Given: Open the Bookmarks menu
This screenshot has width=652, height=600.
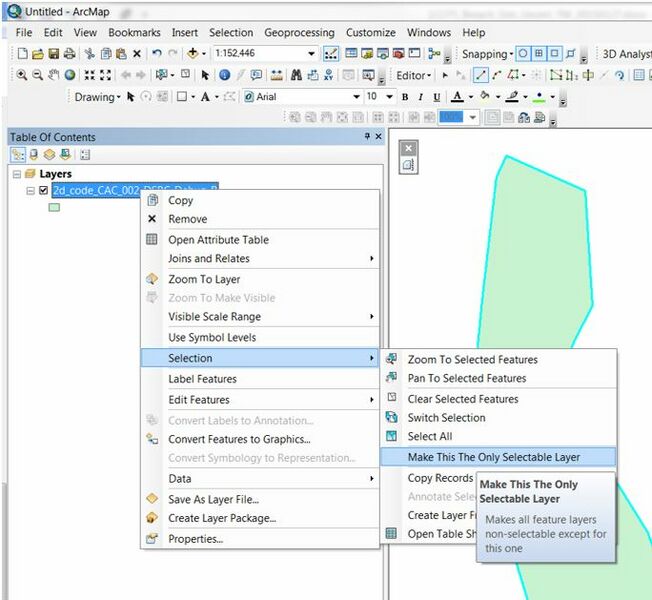Looking at the screenshot, I should coord(134,32).
